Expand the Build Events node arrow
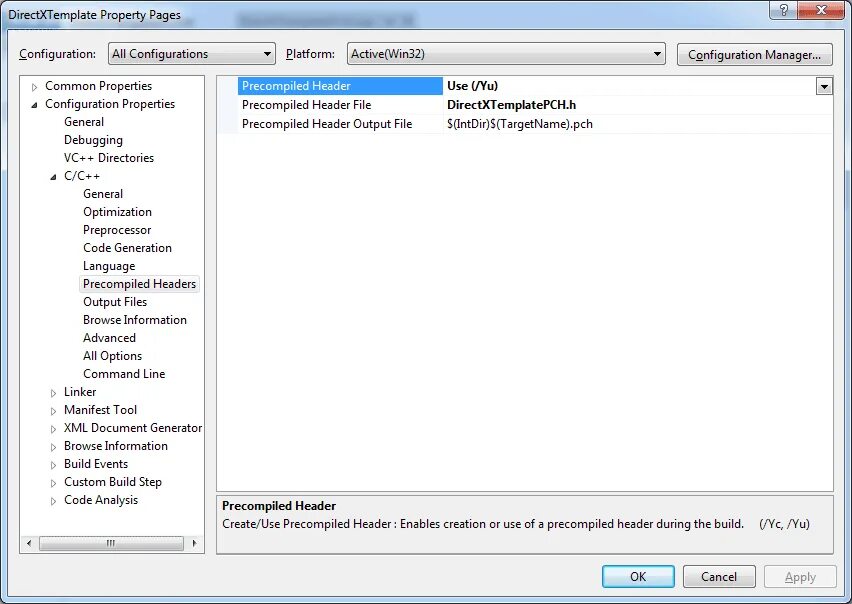 coord(53,464)
